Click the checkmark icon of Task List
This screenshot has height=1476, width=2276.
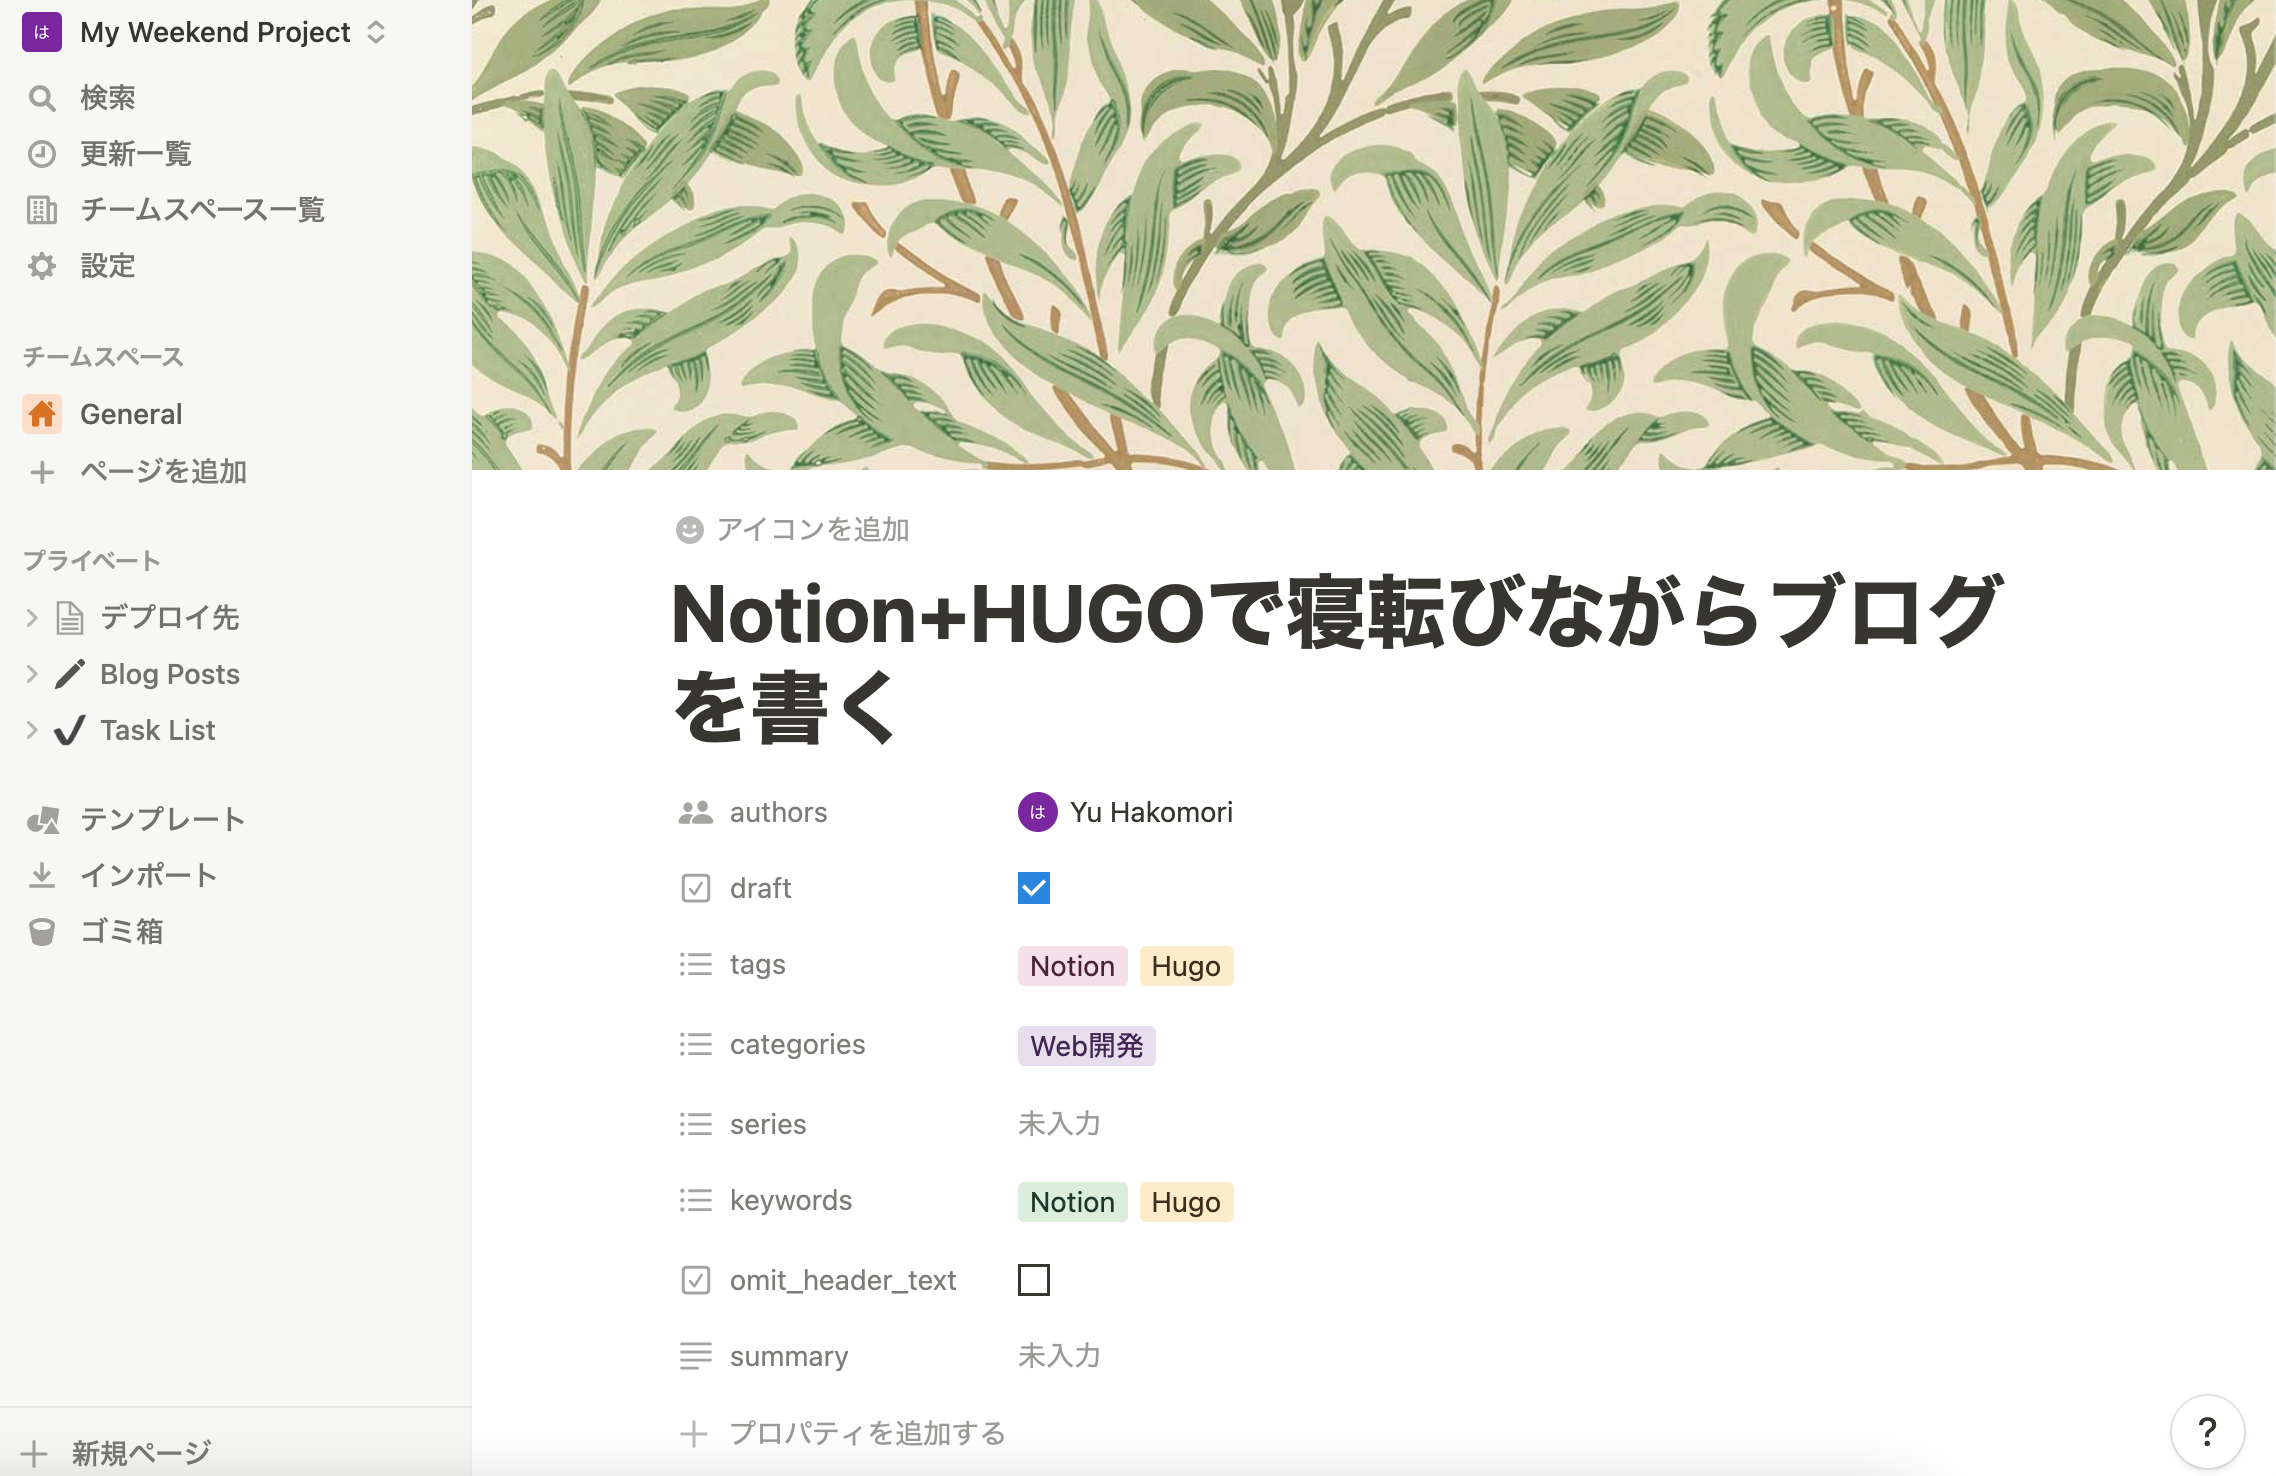[70, 730]
